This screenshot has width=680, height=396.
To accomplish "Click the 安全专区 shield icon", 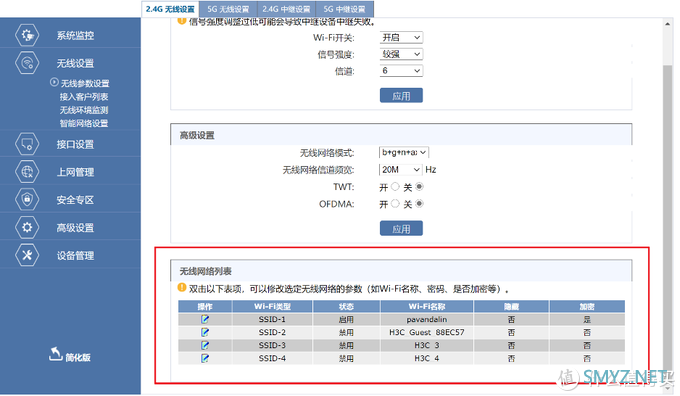I will pos(27,200).
